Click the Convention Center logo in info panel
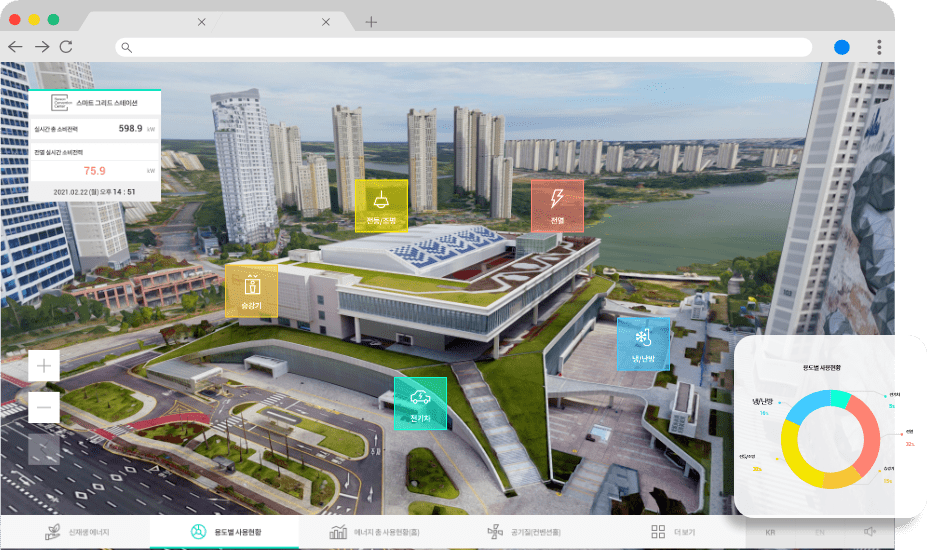929x550 pixels. point(62,103)
